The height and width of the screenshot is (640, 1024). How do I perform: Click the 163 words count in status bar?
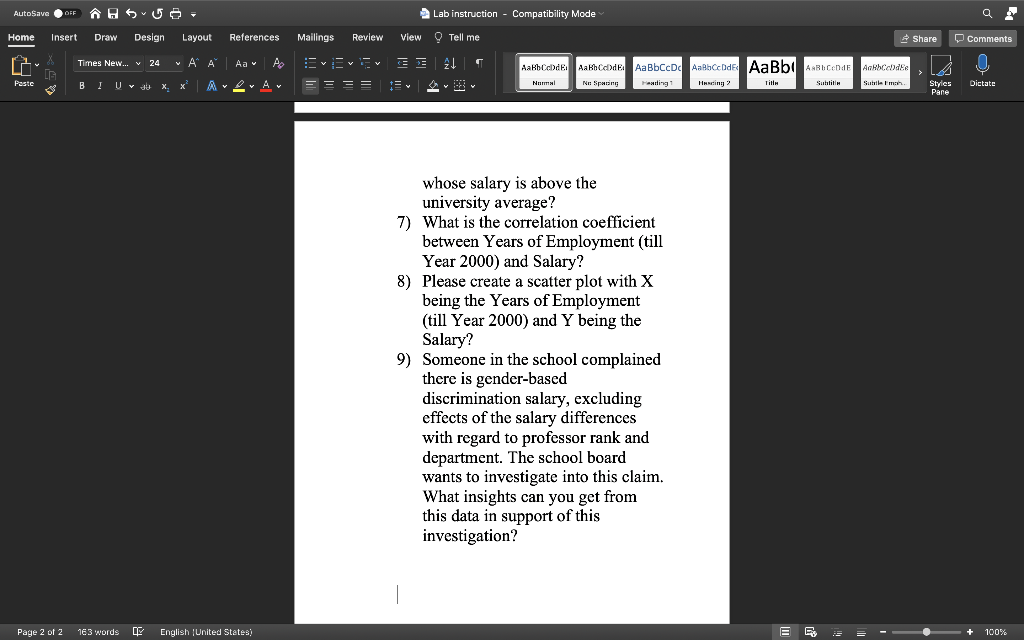(98, 632)
